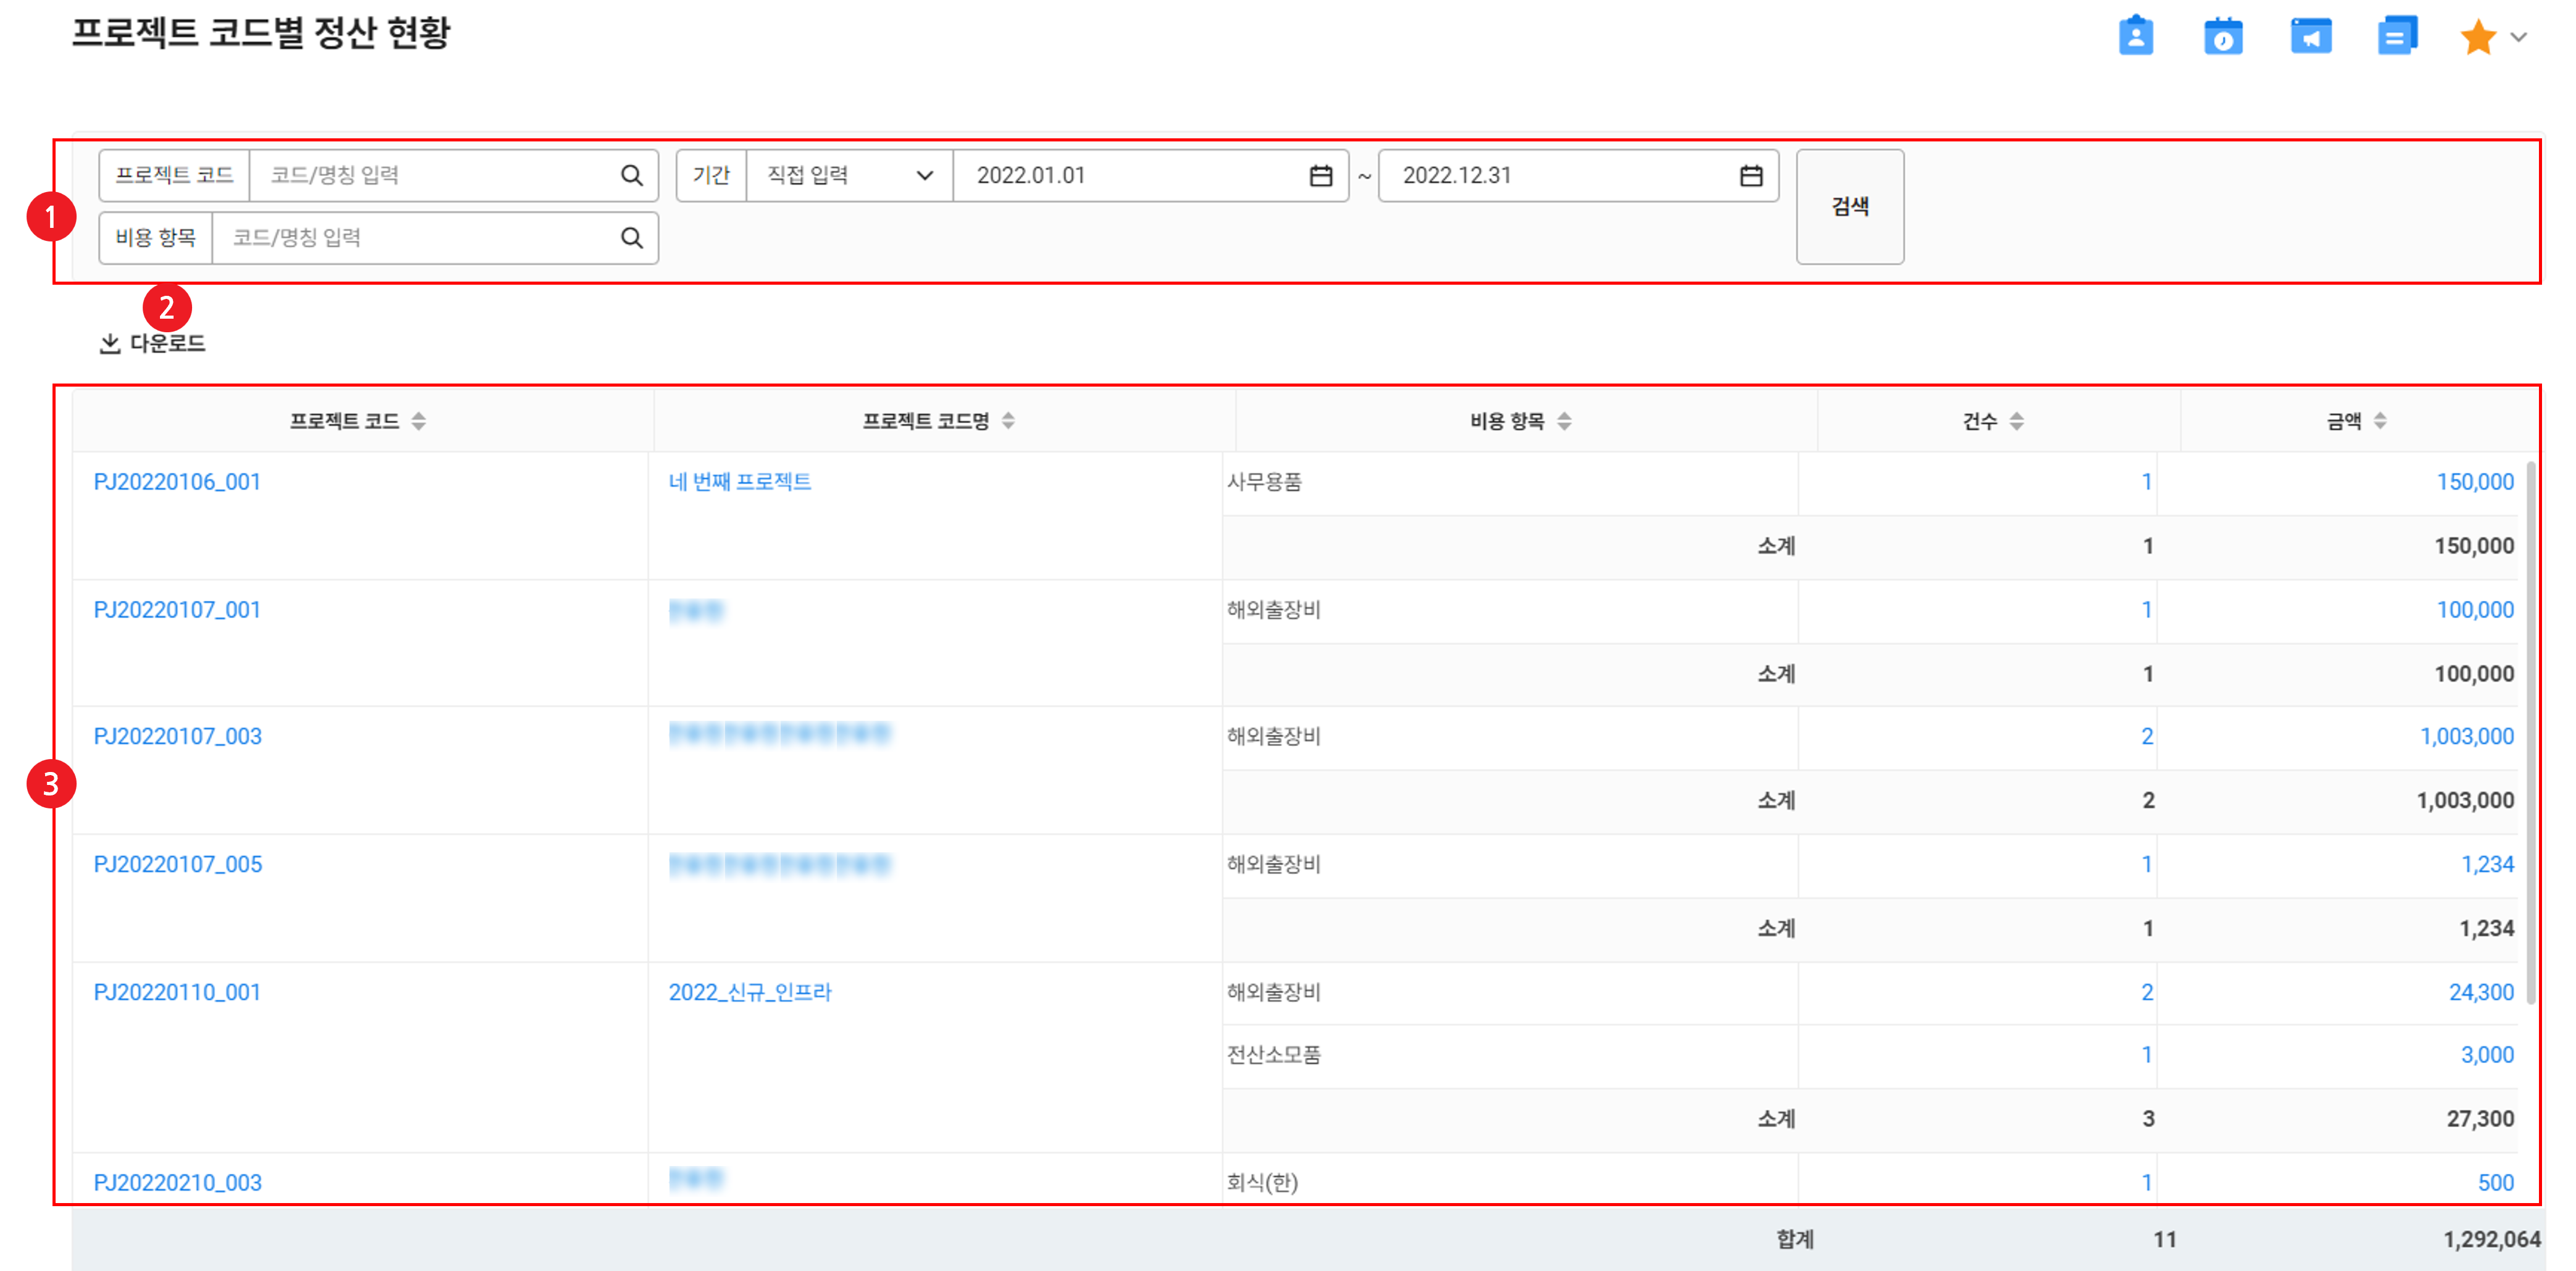Image resolution: width=2576 pixels, height=1271 pixels.
Task: Open project link PJ20220106_001
Action: (x=177, y=482)
